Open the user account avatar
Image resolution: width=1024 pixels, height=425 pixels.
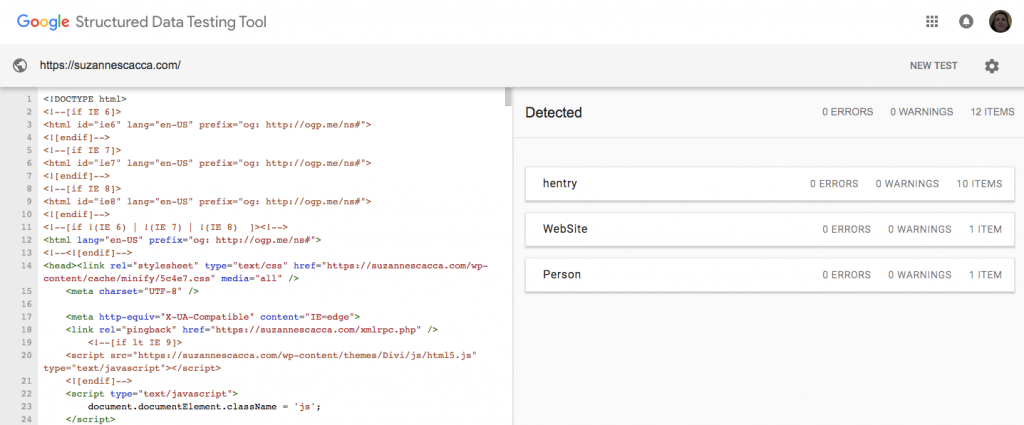click(1000, 22)
